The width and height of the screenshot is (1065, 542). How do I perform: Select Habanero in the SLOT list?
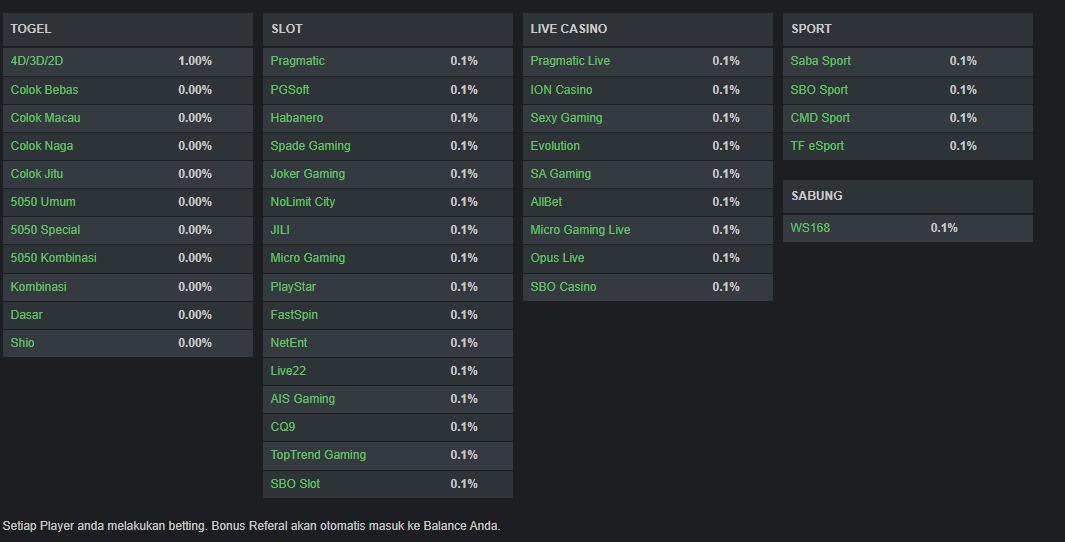[x=297, y=118]
